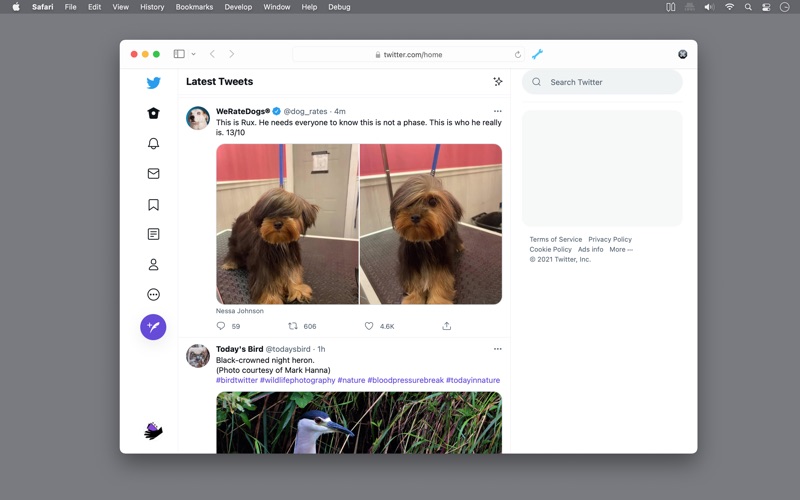Open the Apple menu

[x=16, y=7]
